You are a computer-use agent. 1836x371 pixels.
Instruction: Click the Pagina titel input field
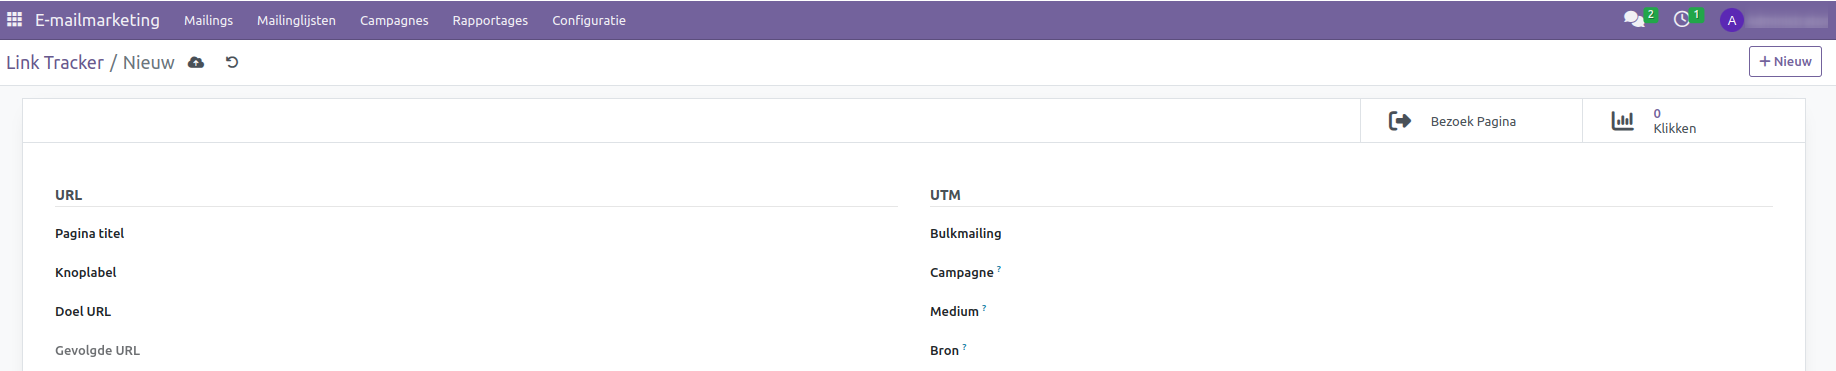(550, 233)
